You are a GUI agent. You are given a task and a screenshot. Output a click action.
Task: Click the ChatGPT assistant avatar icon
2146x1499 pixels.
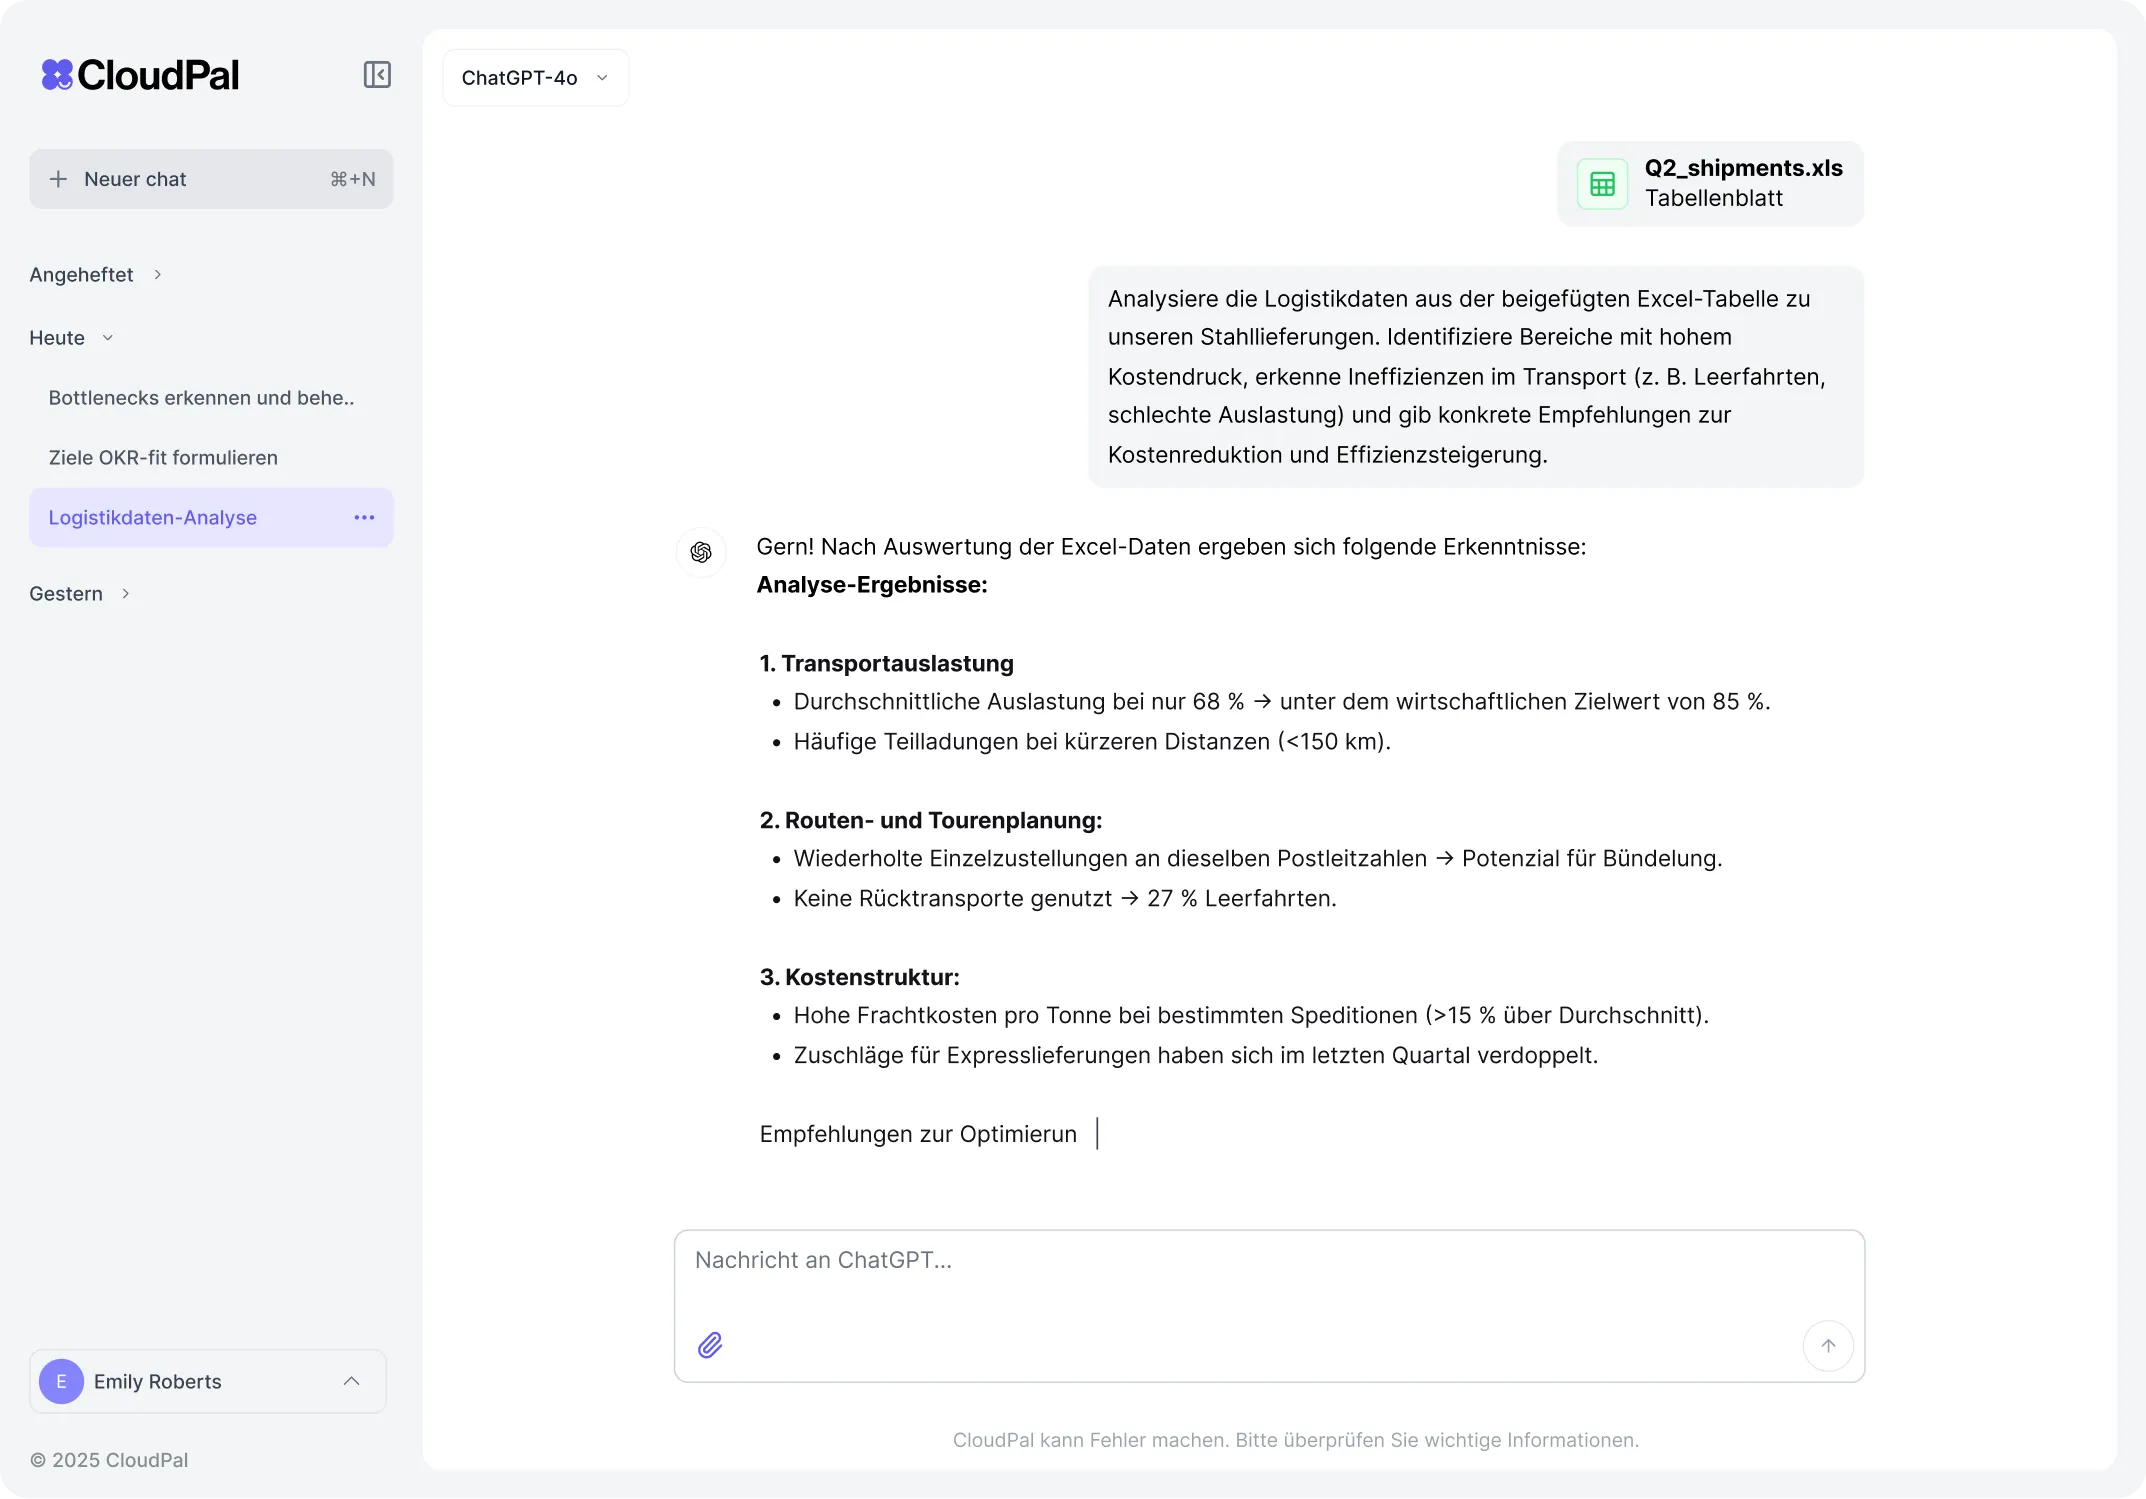(x=701, y=552)
